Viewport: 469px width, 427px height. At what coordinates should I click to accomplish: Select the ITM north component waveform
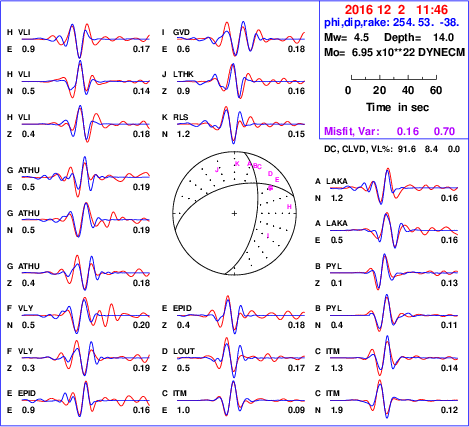click(394, 400)
